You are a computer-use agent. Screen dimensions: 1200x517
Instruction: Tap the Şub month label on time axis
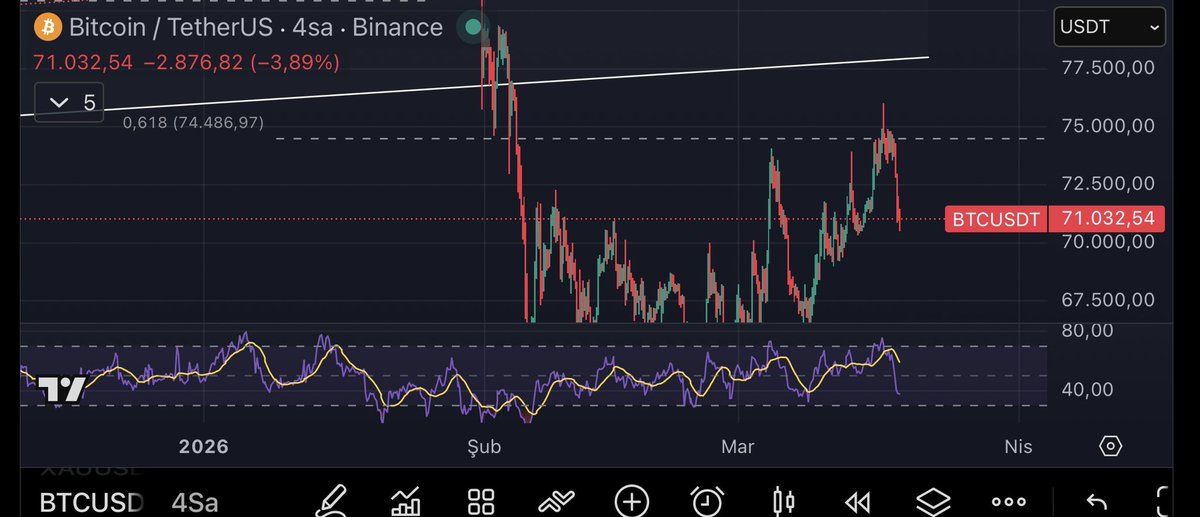point(485,446)
